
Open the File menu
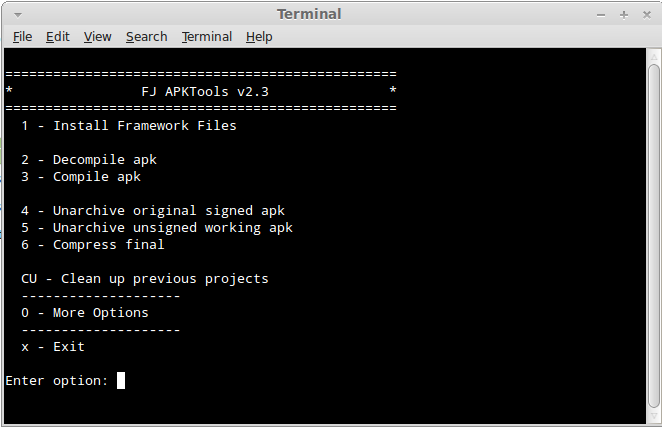click(x=22, y=37)
